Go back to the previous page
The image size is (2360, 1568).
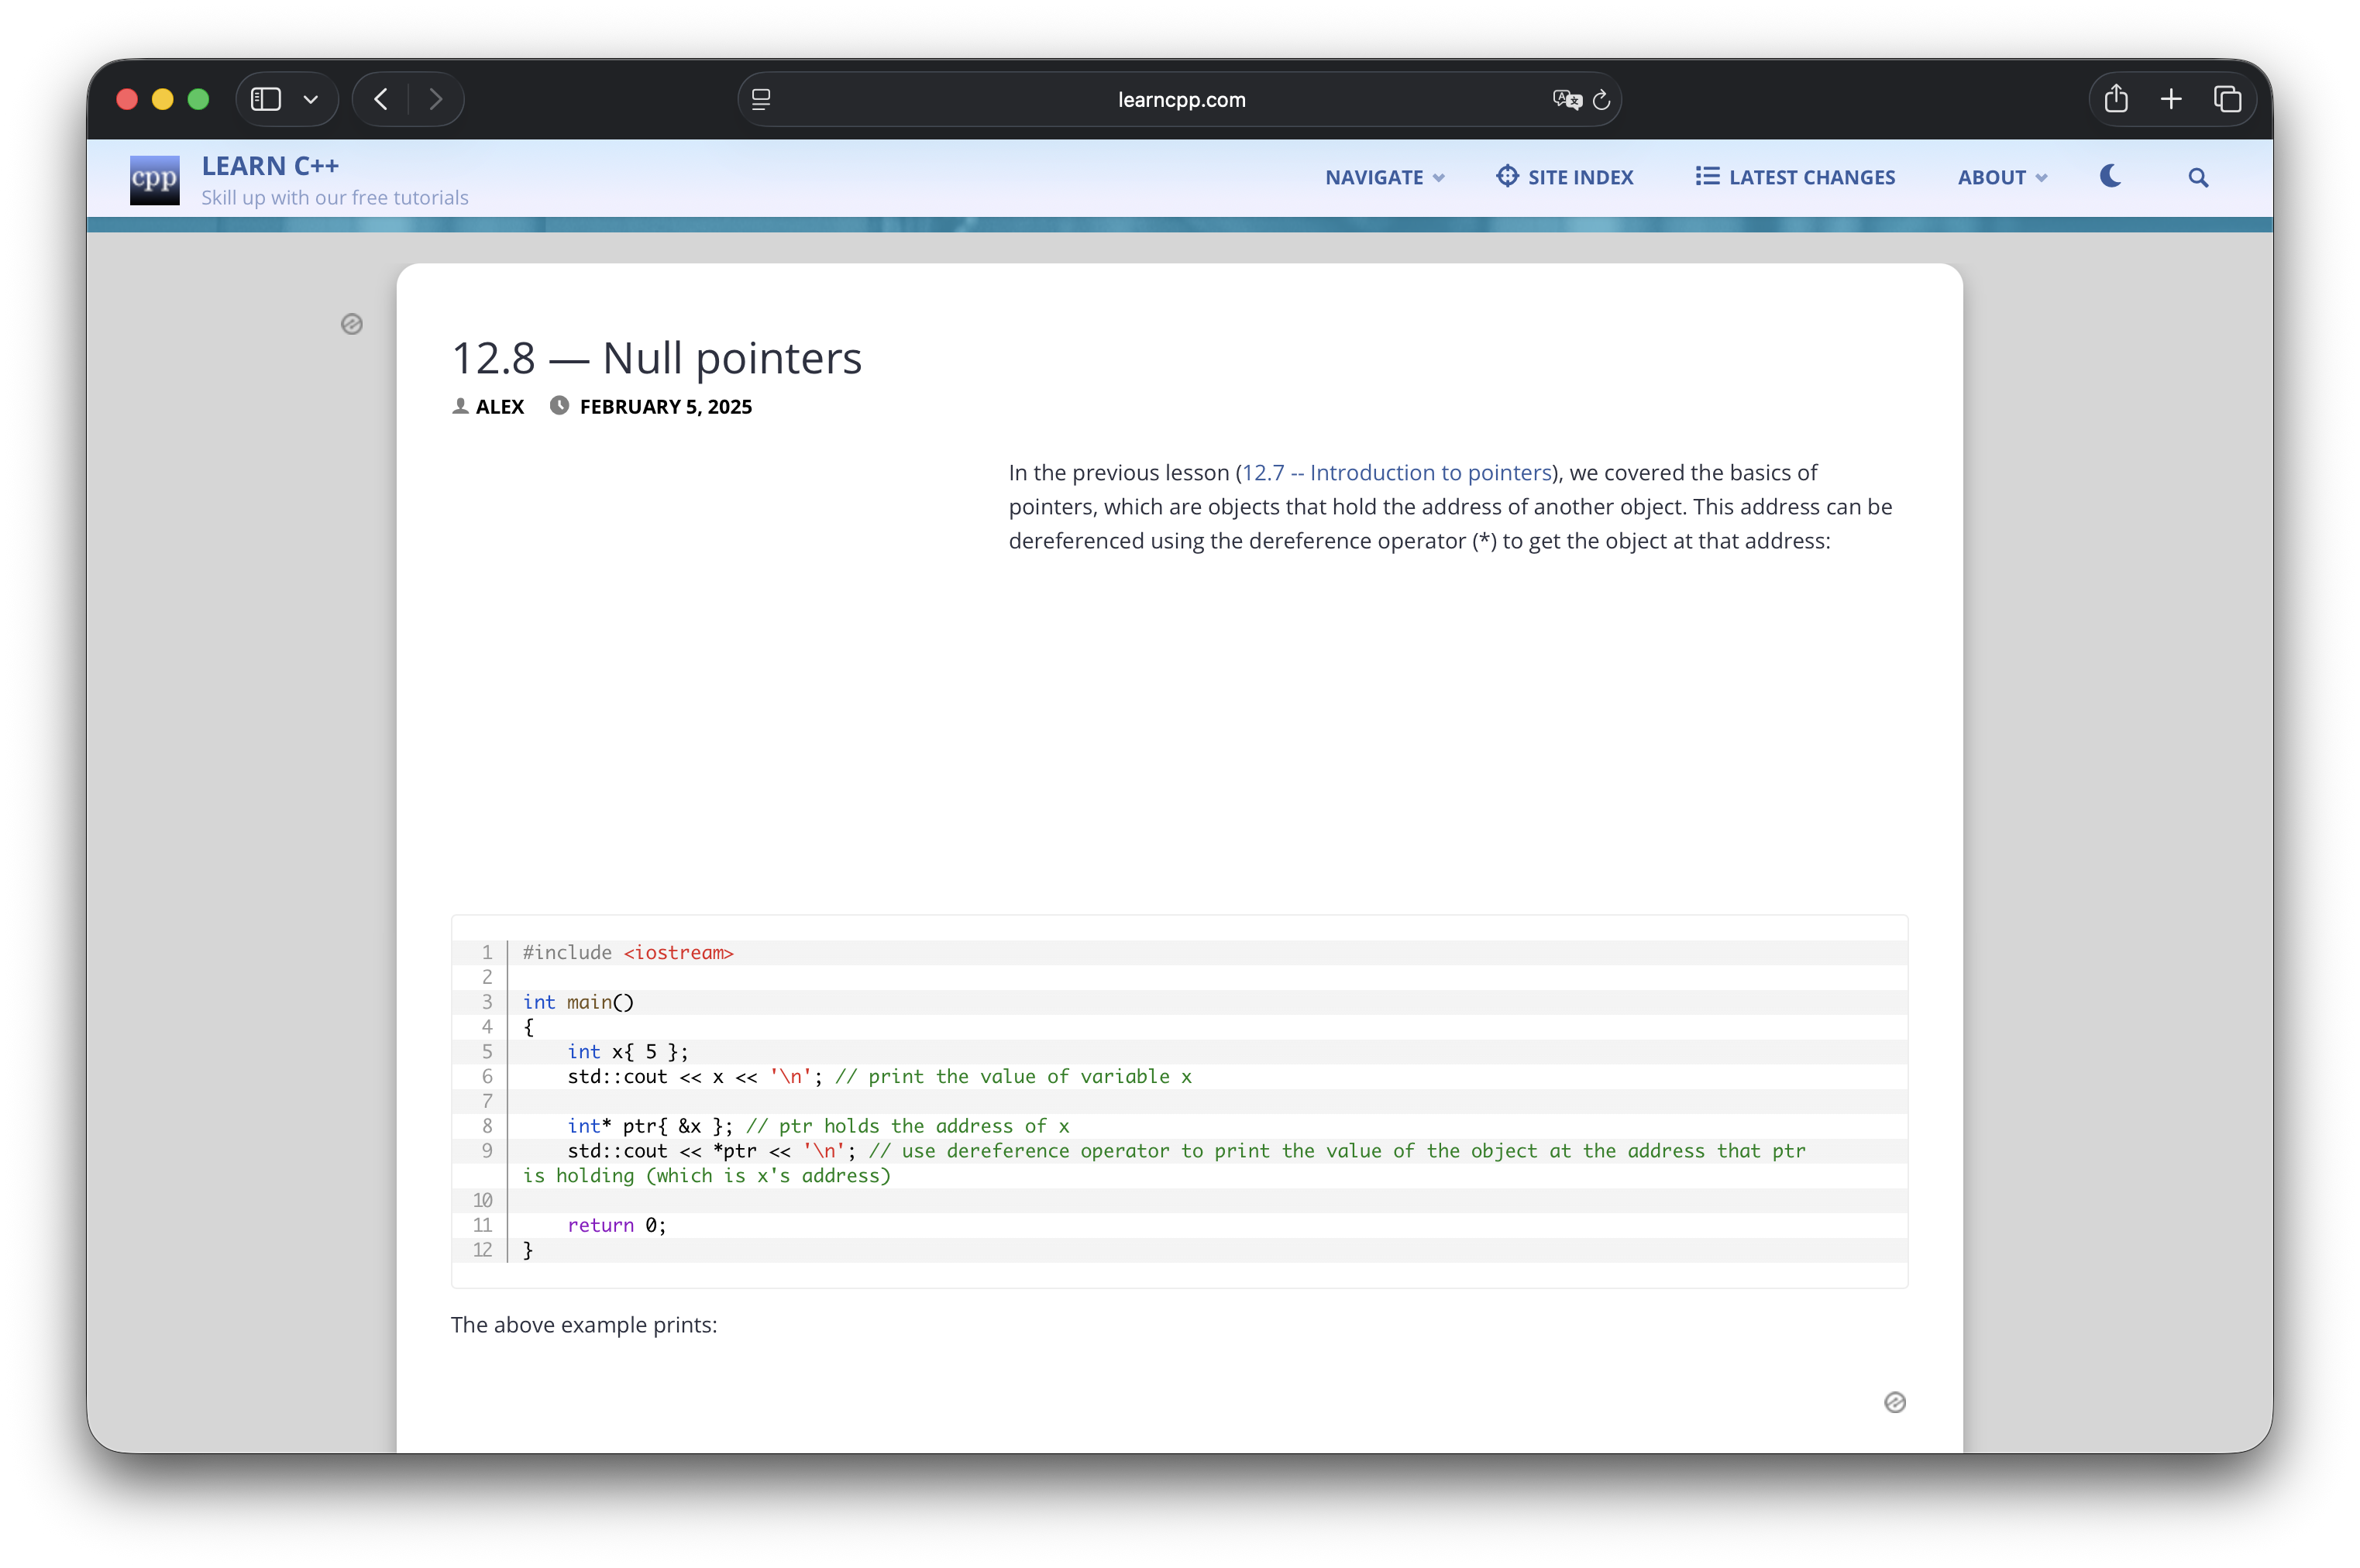tap(381, 99)
